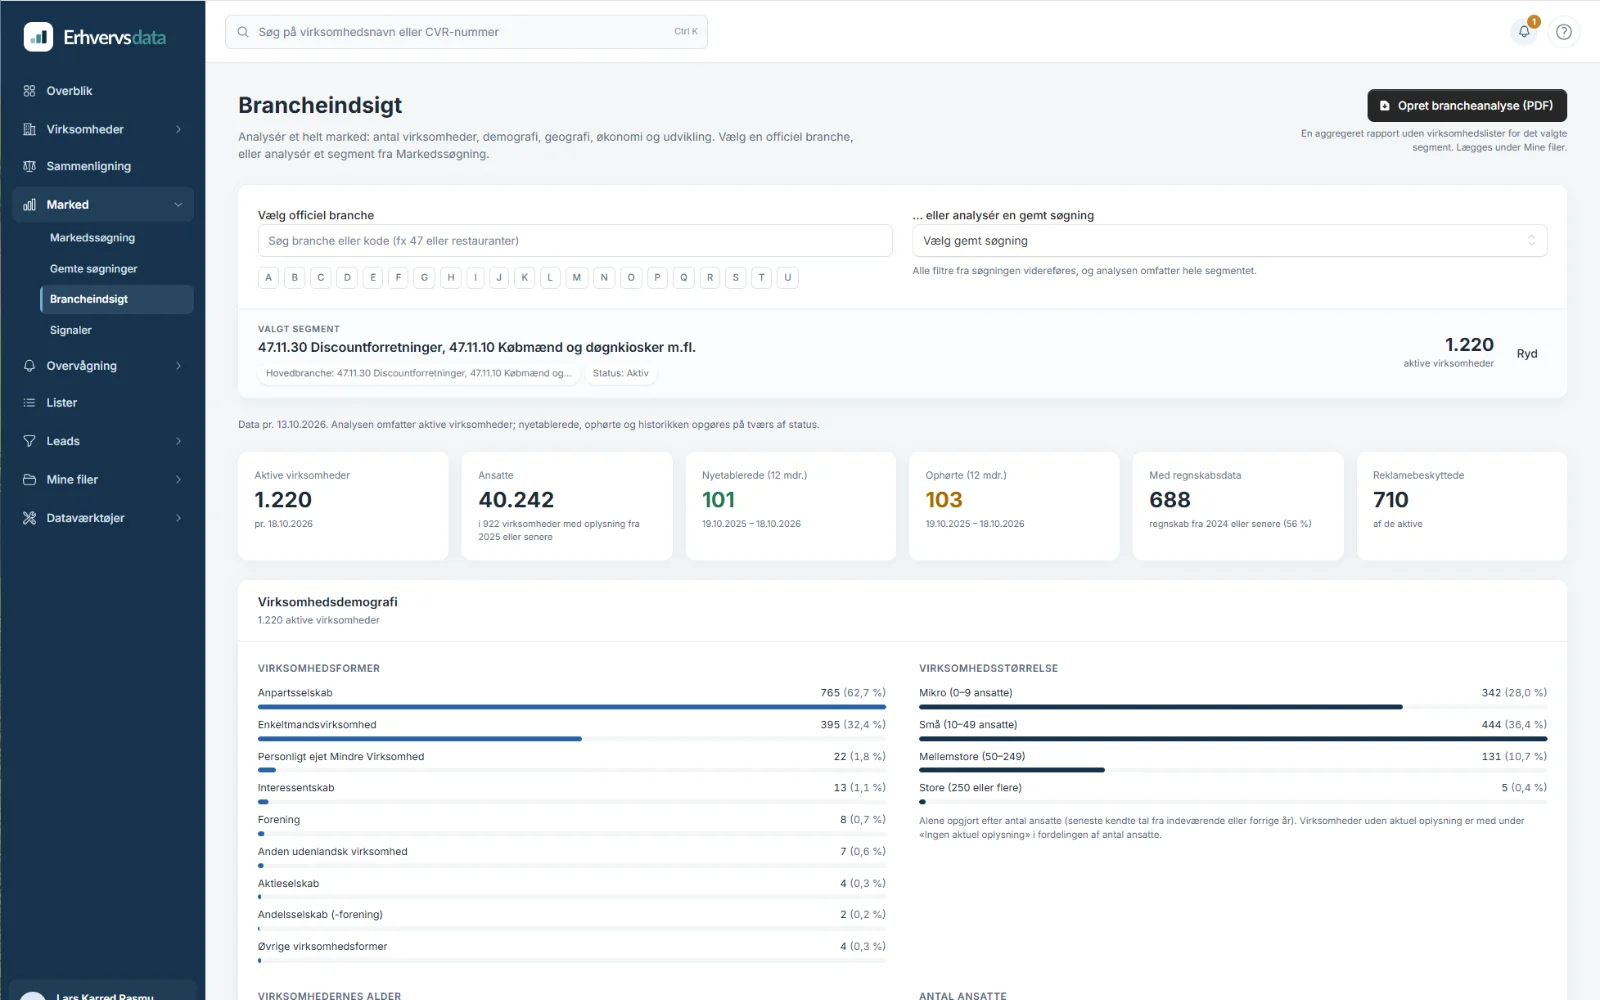
Task: Click the search magnifier icon
Action: (243, 32)
